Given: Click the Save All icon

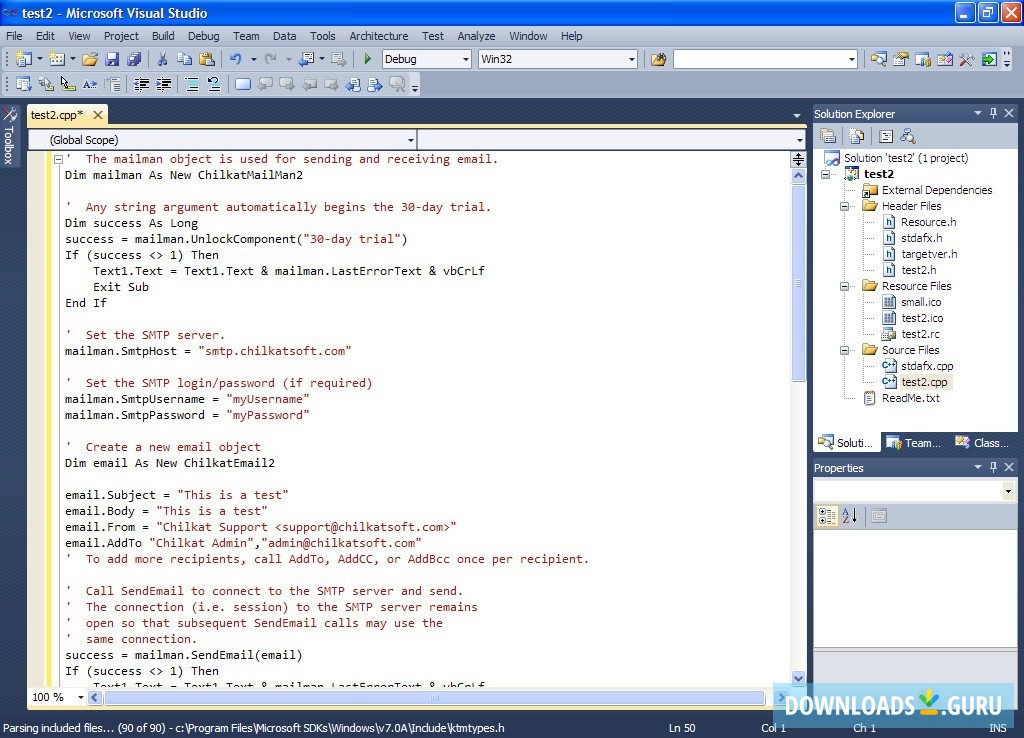Looking at the screenshot, I should [x=134, y=59].
